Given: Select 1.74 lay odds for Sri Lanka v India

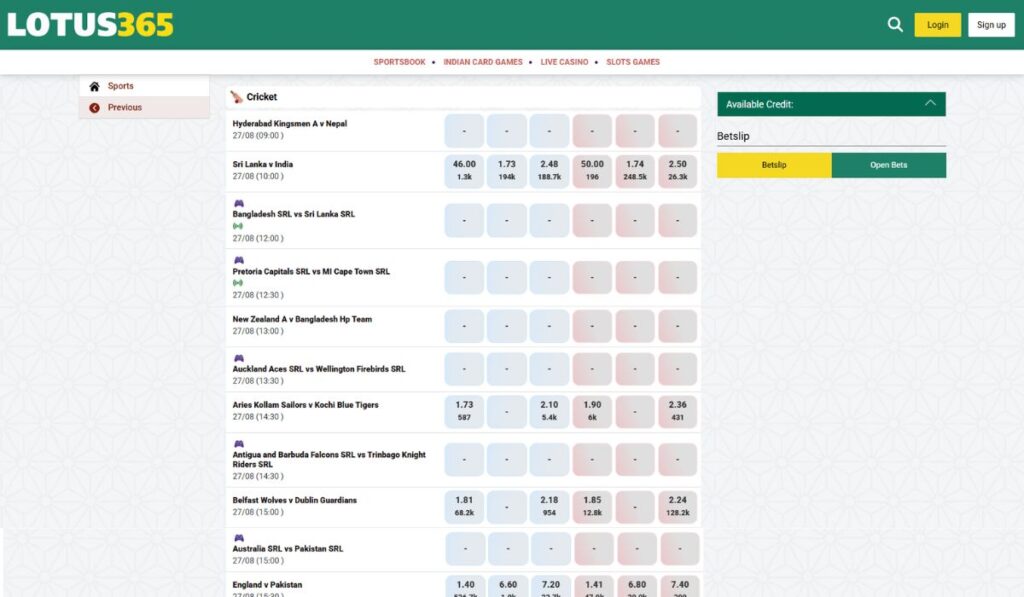Looking at the screenshot, I should click(635, 170).
